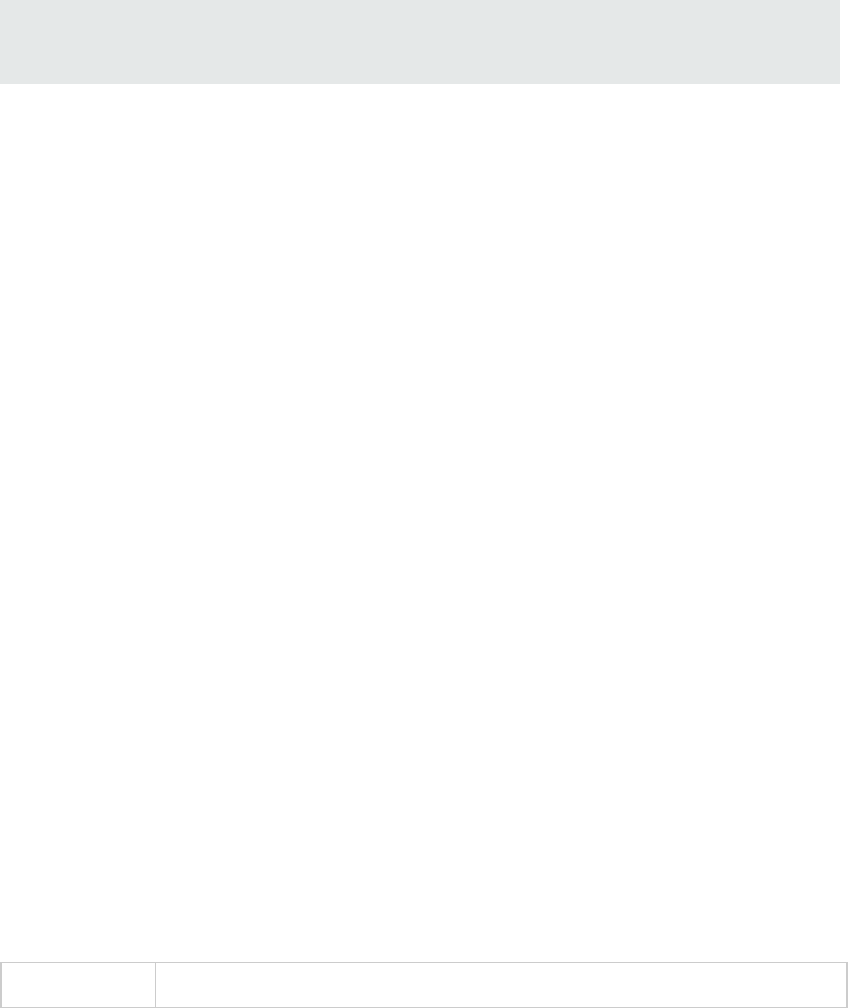848x1008 pixels.
Task: Select the right end of gray banner
Action: point(836,42)
